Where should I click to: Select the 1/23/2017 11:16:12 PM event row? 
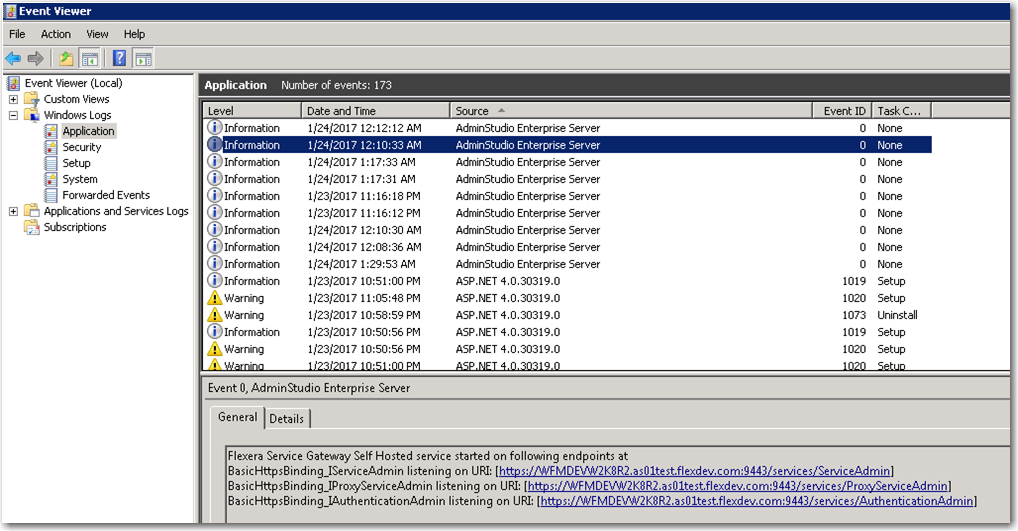coord(568,213)
